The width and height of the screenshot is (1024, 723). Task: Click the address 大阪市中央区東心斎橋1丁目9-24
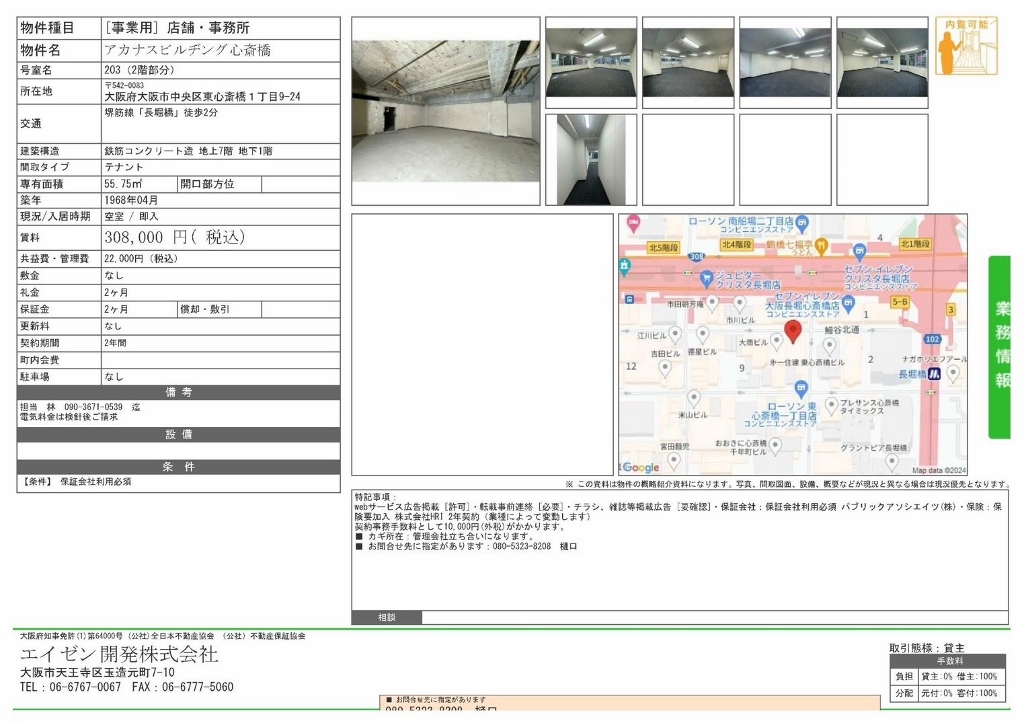pyautogui.click(x=202, y=97)
